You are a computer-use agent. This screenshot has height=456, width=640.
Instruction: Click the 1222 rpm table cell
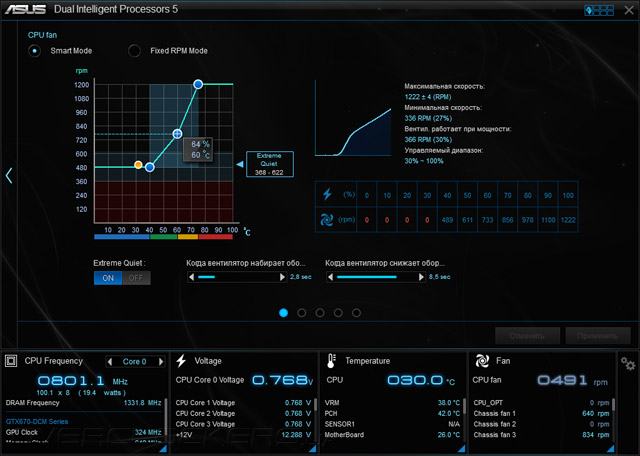[x=568, y=220]
